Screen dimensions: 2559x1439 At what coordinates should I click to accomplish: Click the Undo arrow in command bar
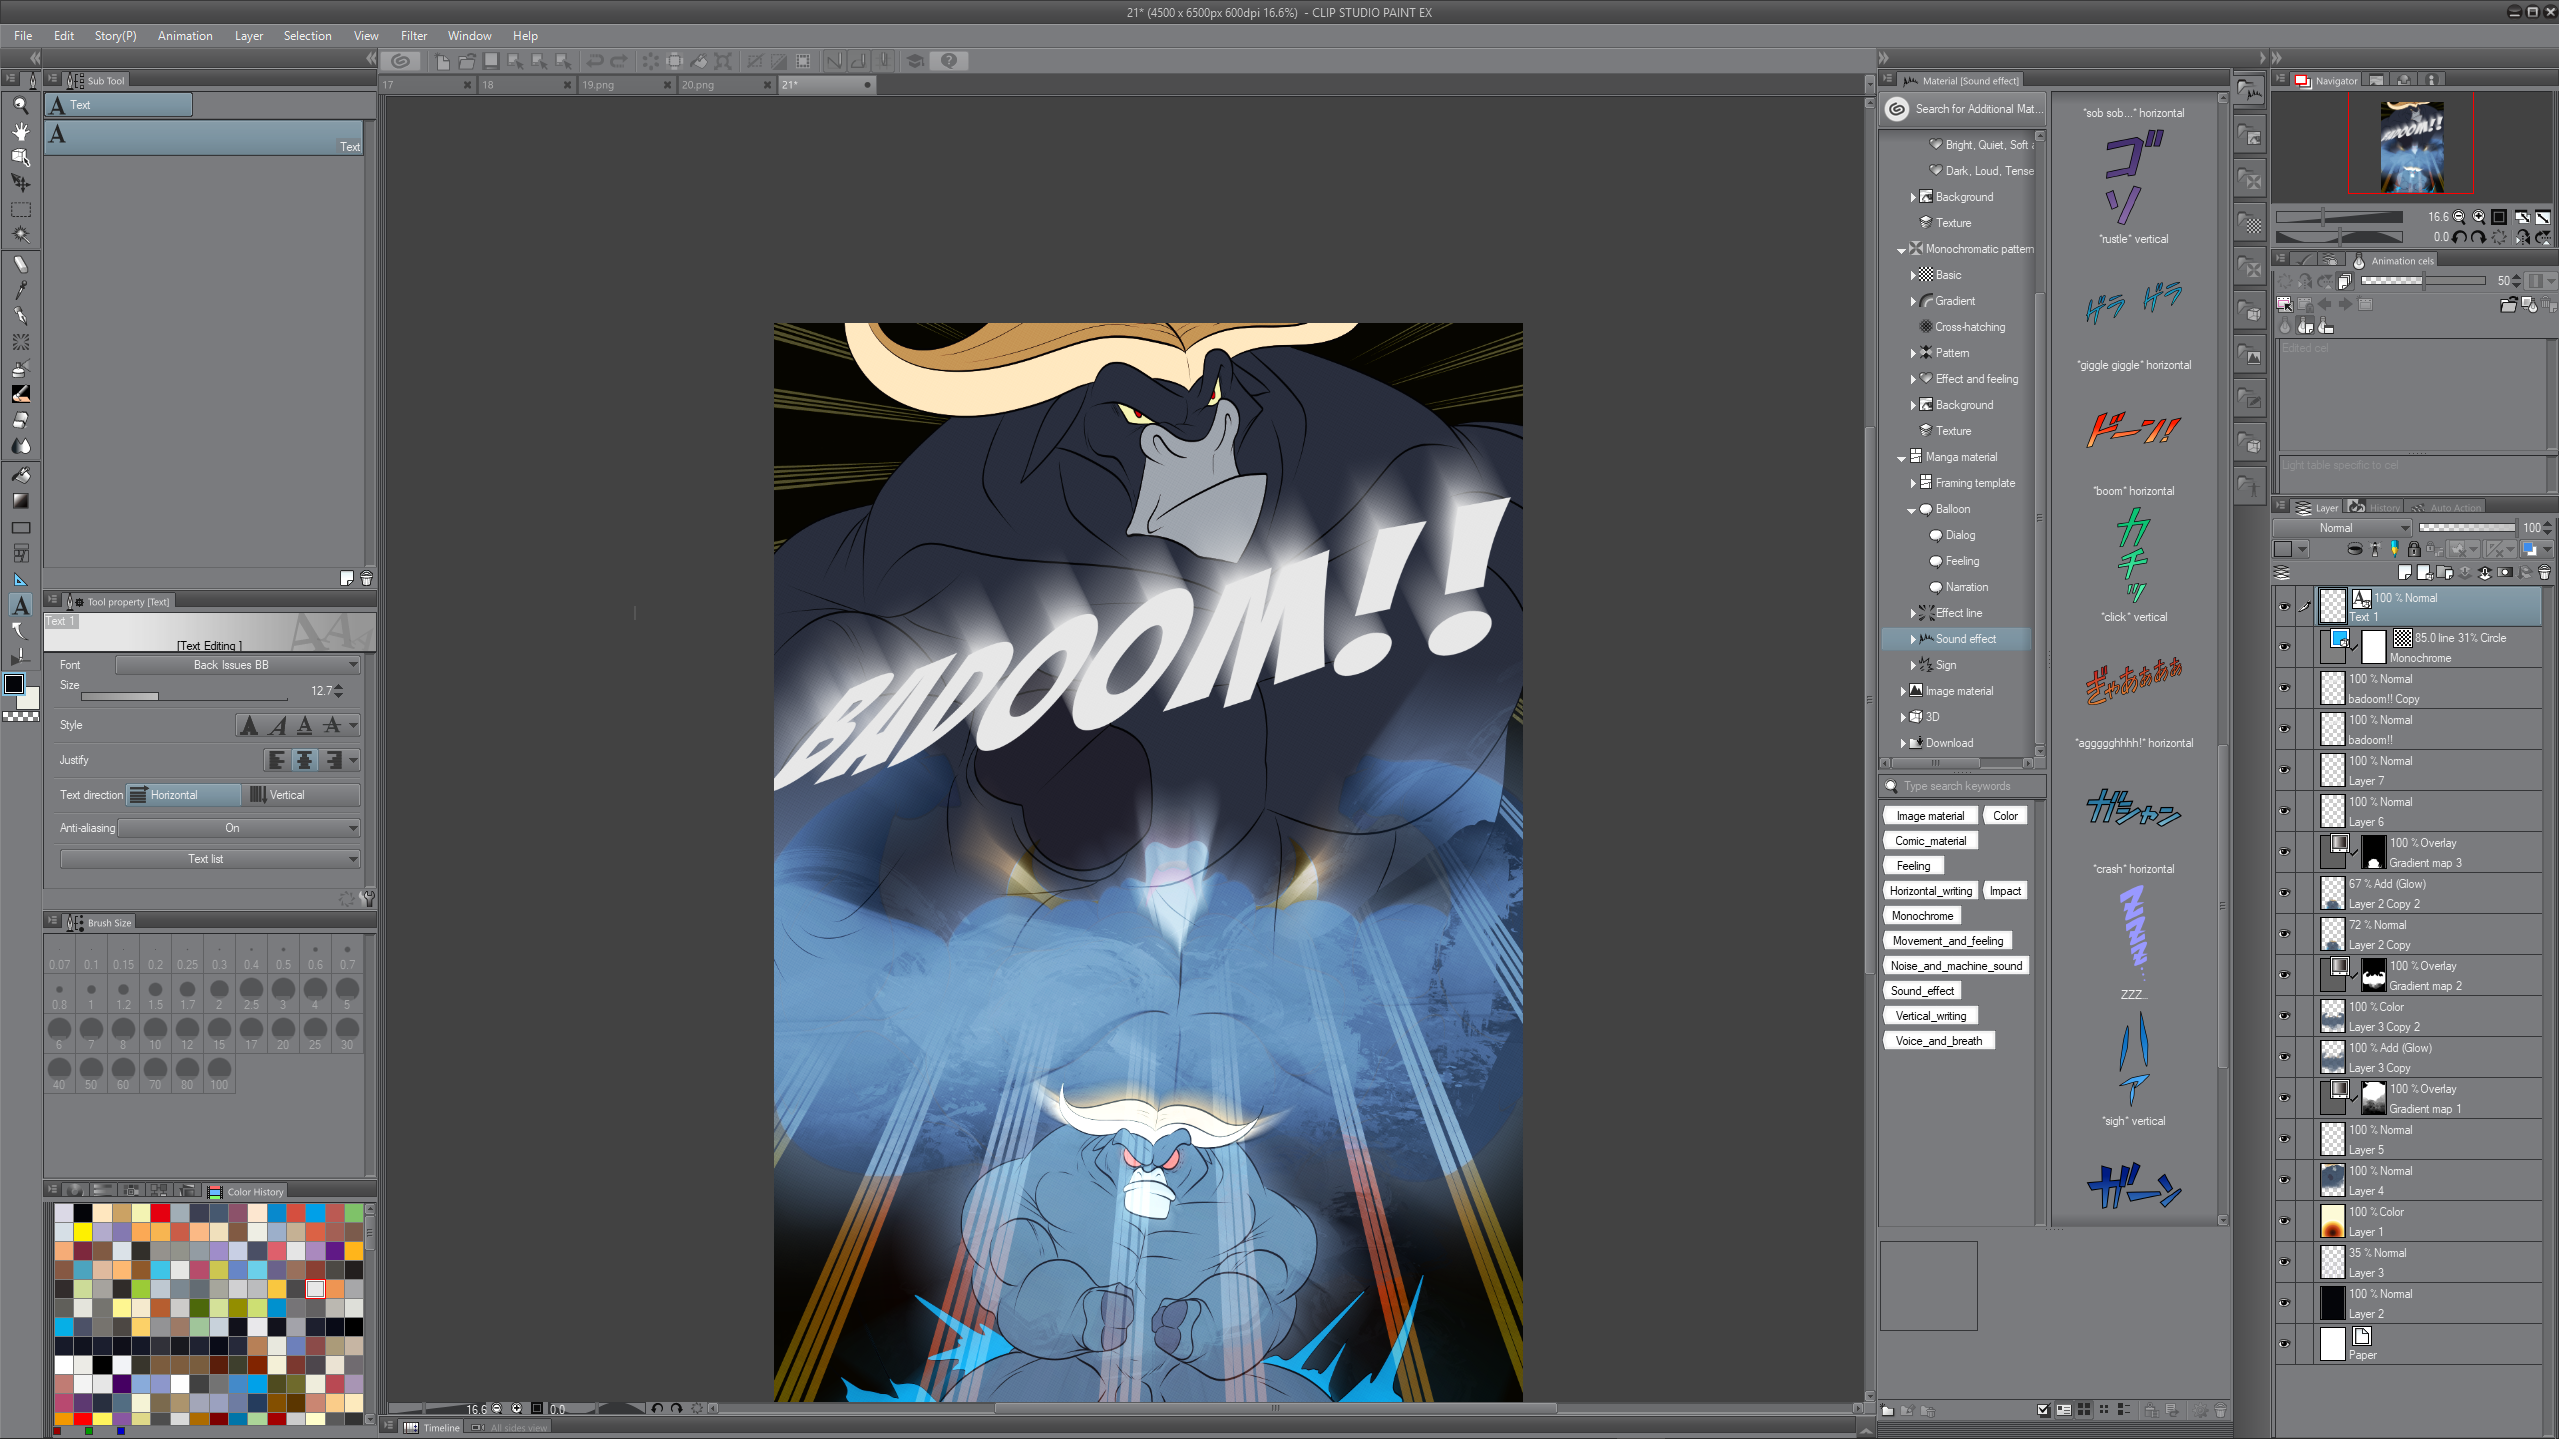coord(594,61)
